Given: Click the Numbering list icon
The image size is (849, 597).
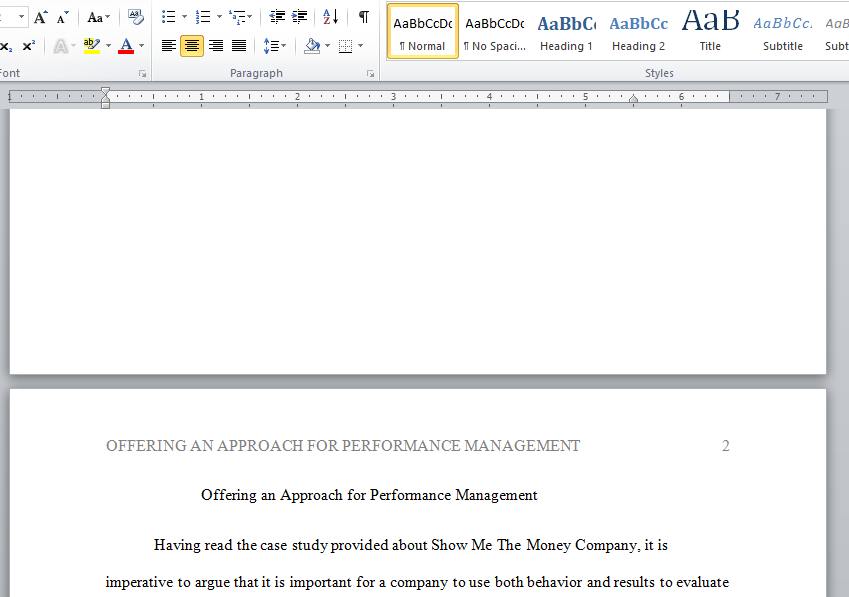Looking at the screenshot, I should (203, 17).
